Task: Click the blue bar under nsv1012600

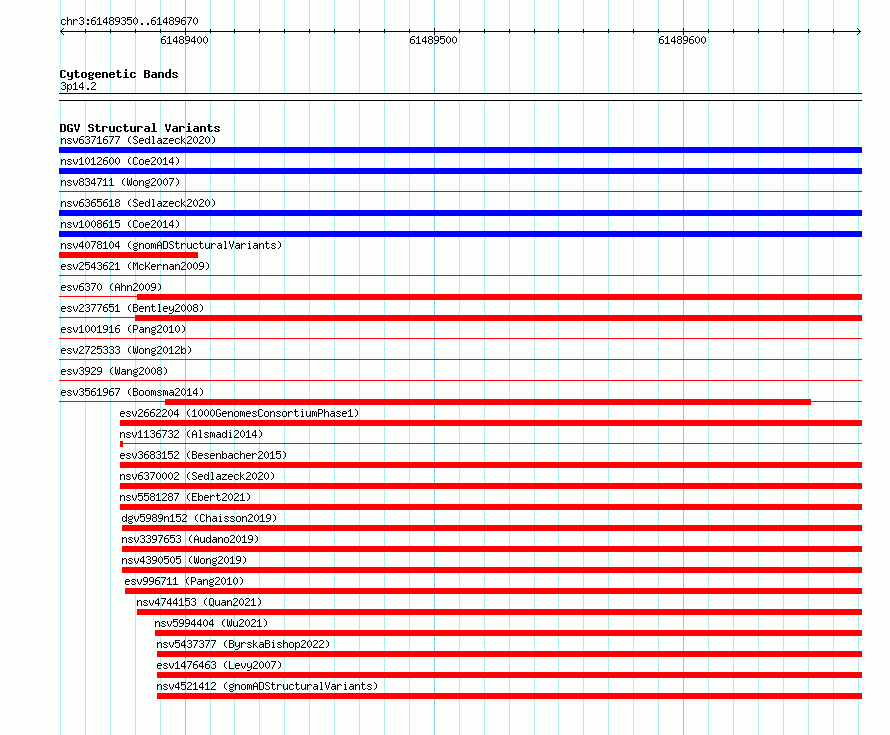Action: pos(460,171)
